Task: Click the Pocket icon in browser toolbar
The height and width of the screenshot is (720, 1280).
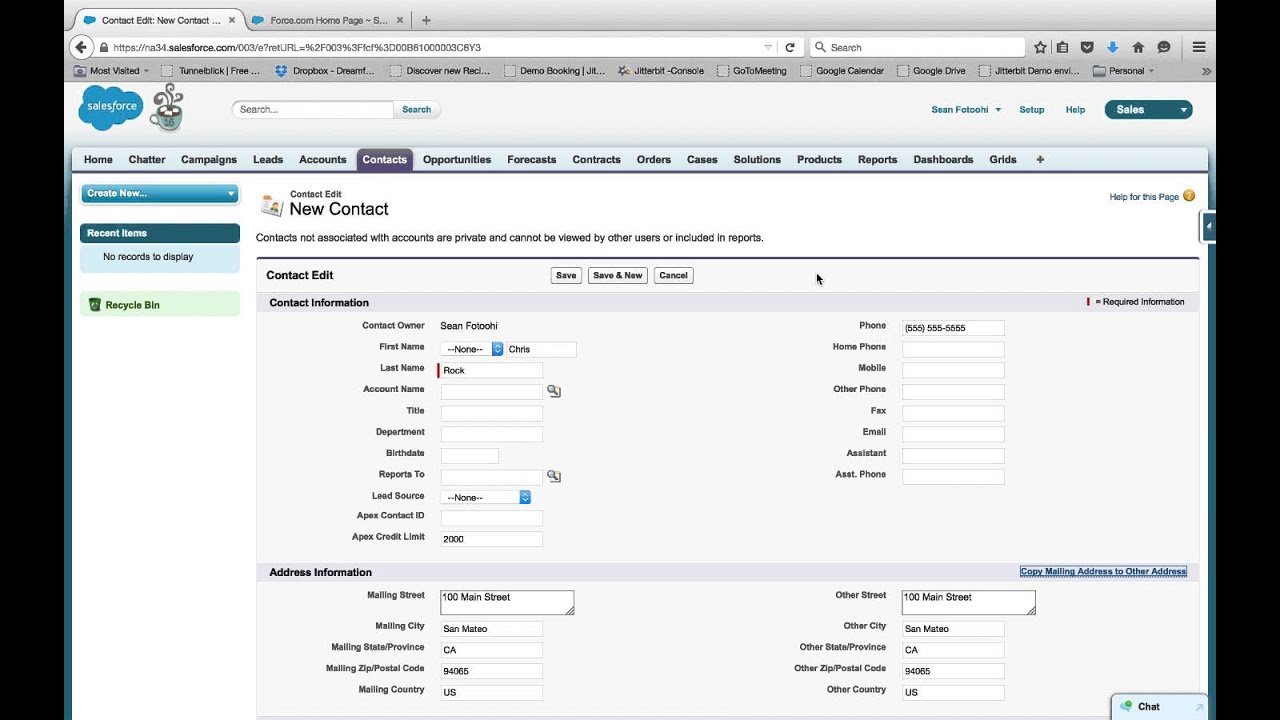Action: click(x=1087, y=47)
